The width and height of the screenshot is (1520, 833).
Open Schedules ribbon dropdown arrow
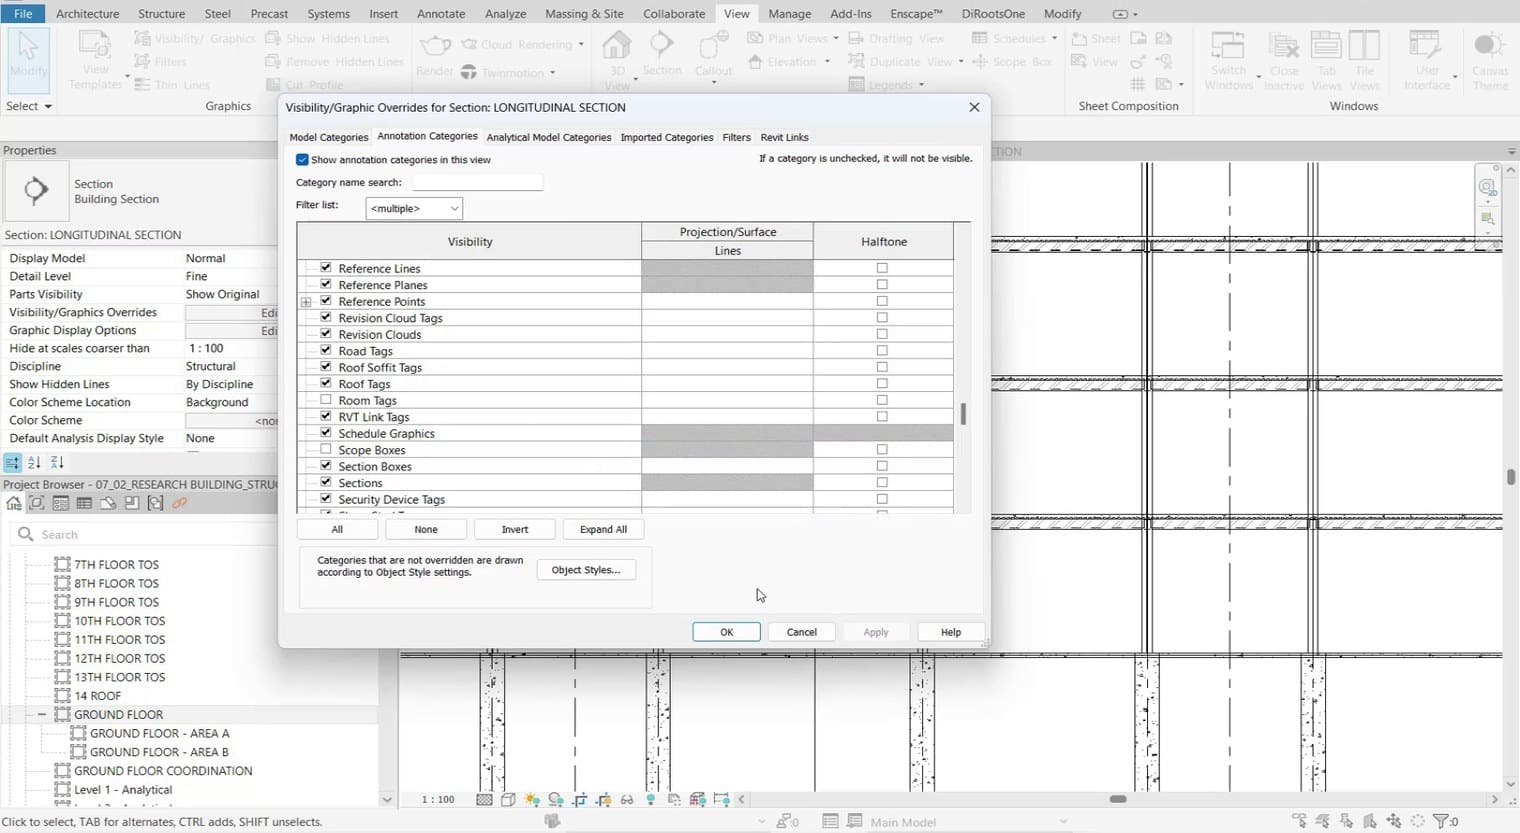pos(1054,38)
